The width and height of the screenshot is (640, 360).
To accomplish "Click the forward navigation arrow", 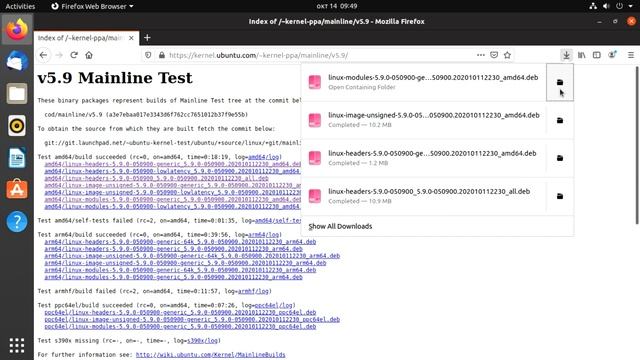I will (59, 55).
